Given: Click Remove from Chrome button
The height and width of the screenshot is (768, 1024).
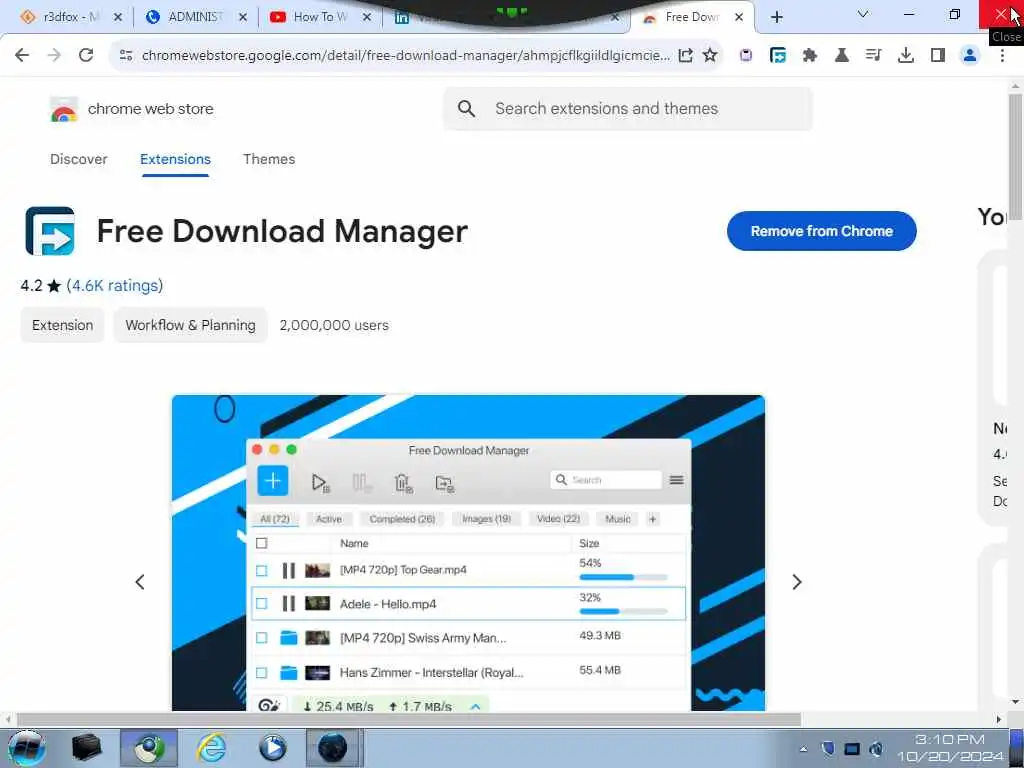Looking at the screenshot, I should coord(821,231).
